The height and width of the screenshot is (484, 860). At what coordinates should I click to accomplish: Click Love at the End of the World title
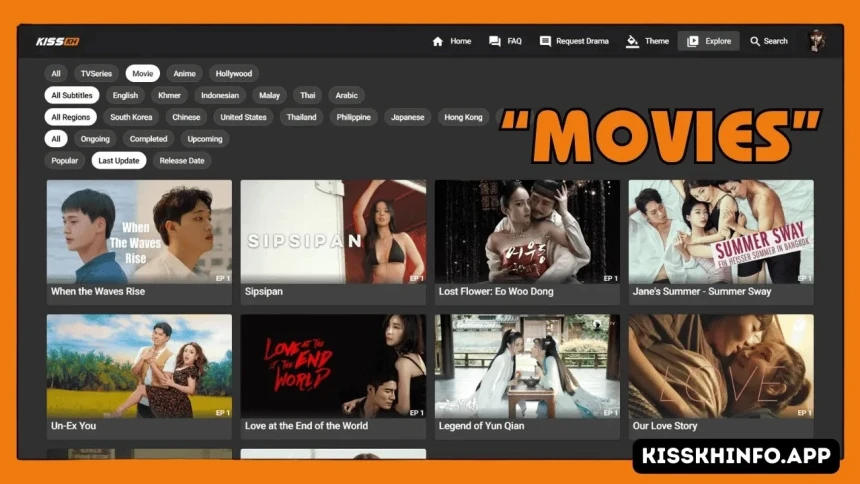coord(306,426)
